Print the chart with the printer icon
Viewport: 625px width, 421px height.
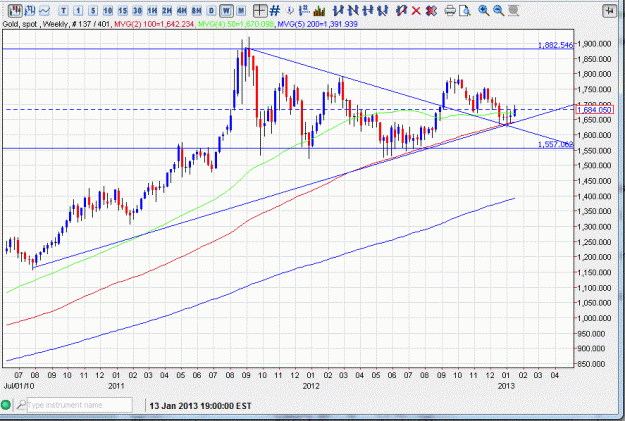click(x=450, y=11)
